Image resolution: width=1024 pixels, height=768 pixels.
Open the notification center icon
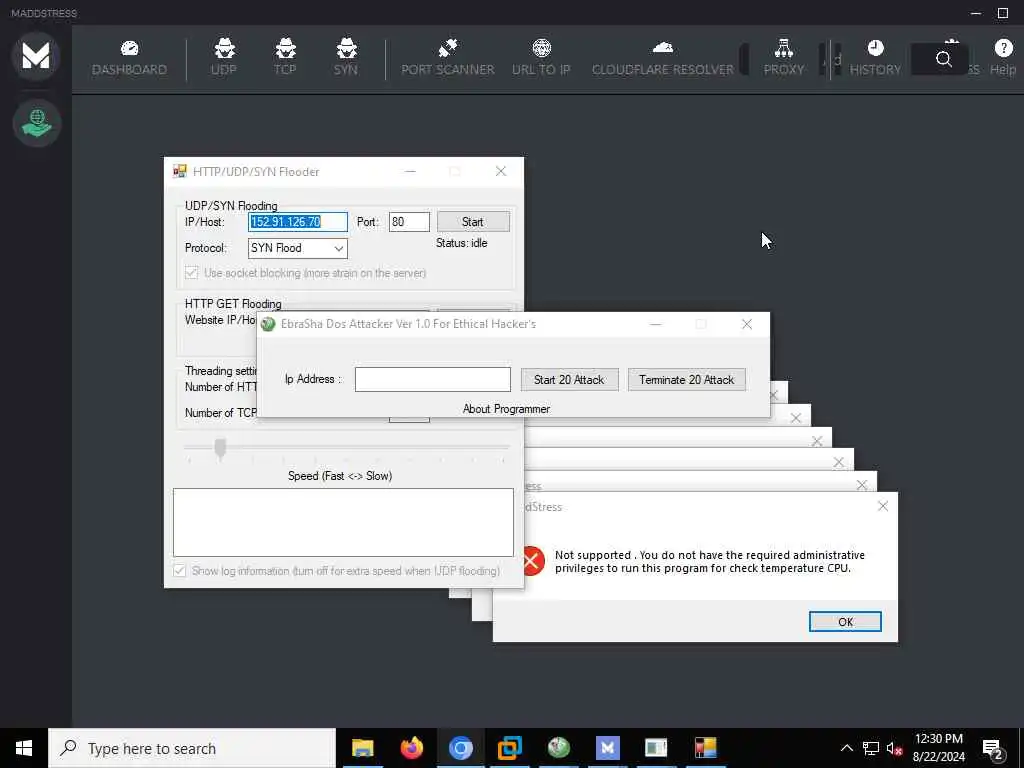pyautogui.click(x=993, y=749)
